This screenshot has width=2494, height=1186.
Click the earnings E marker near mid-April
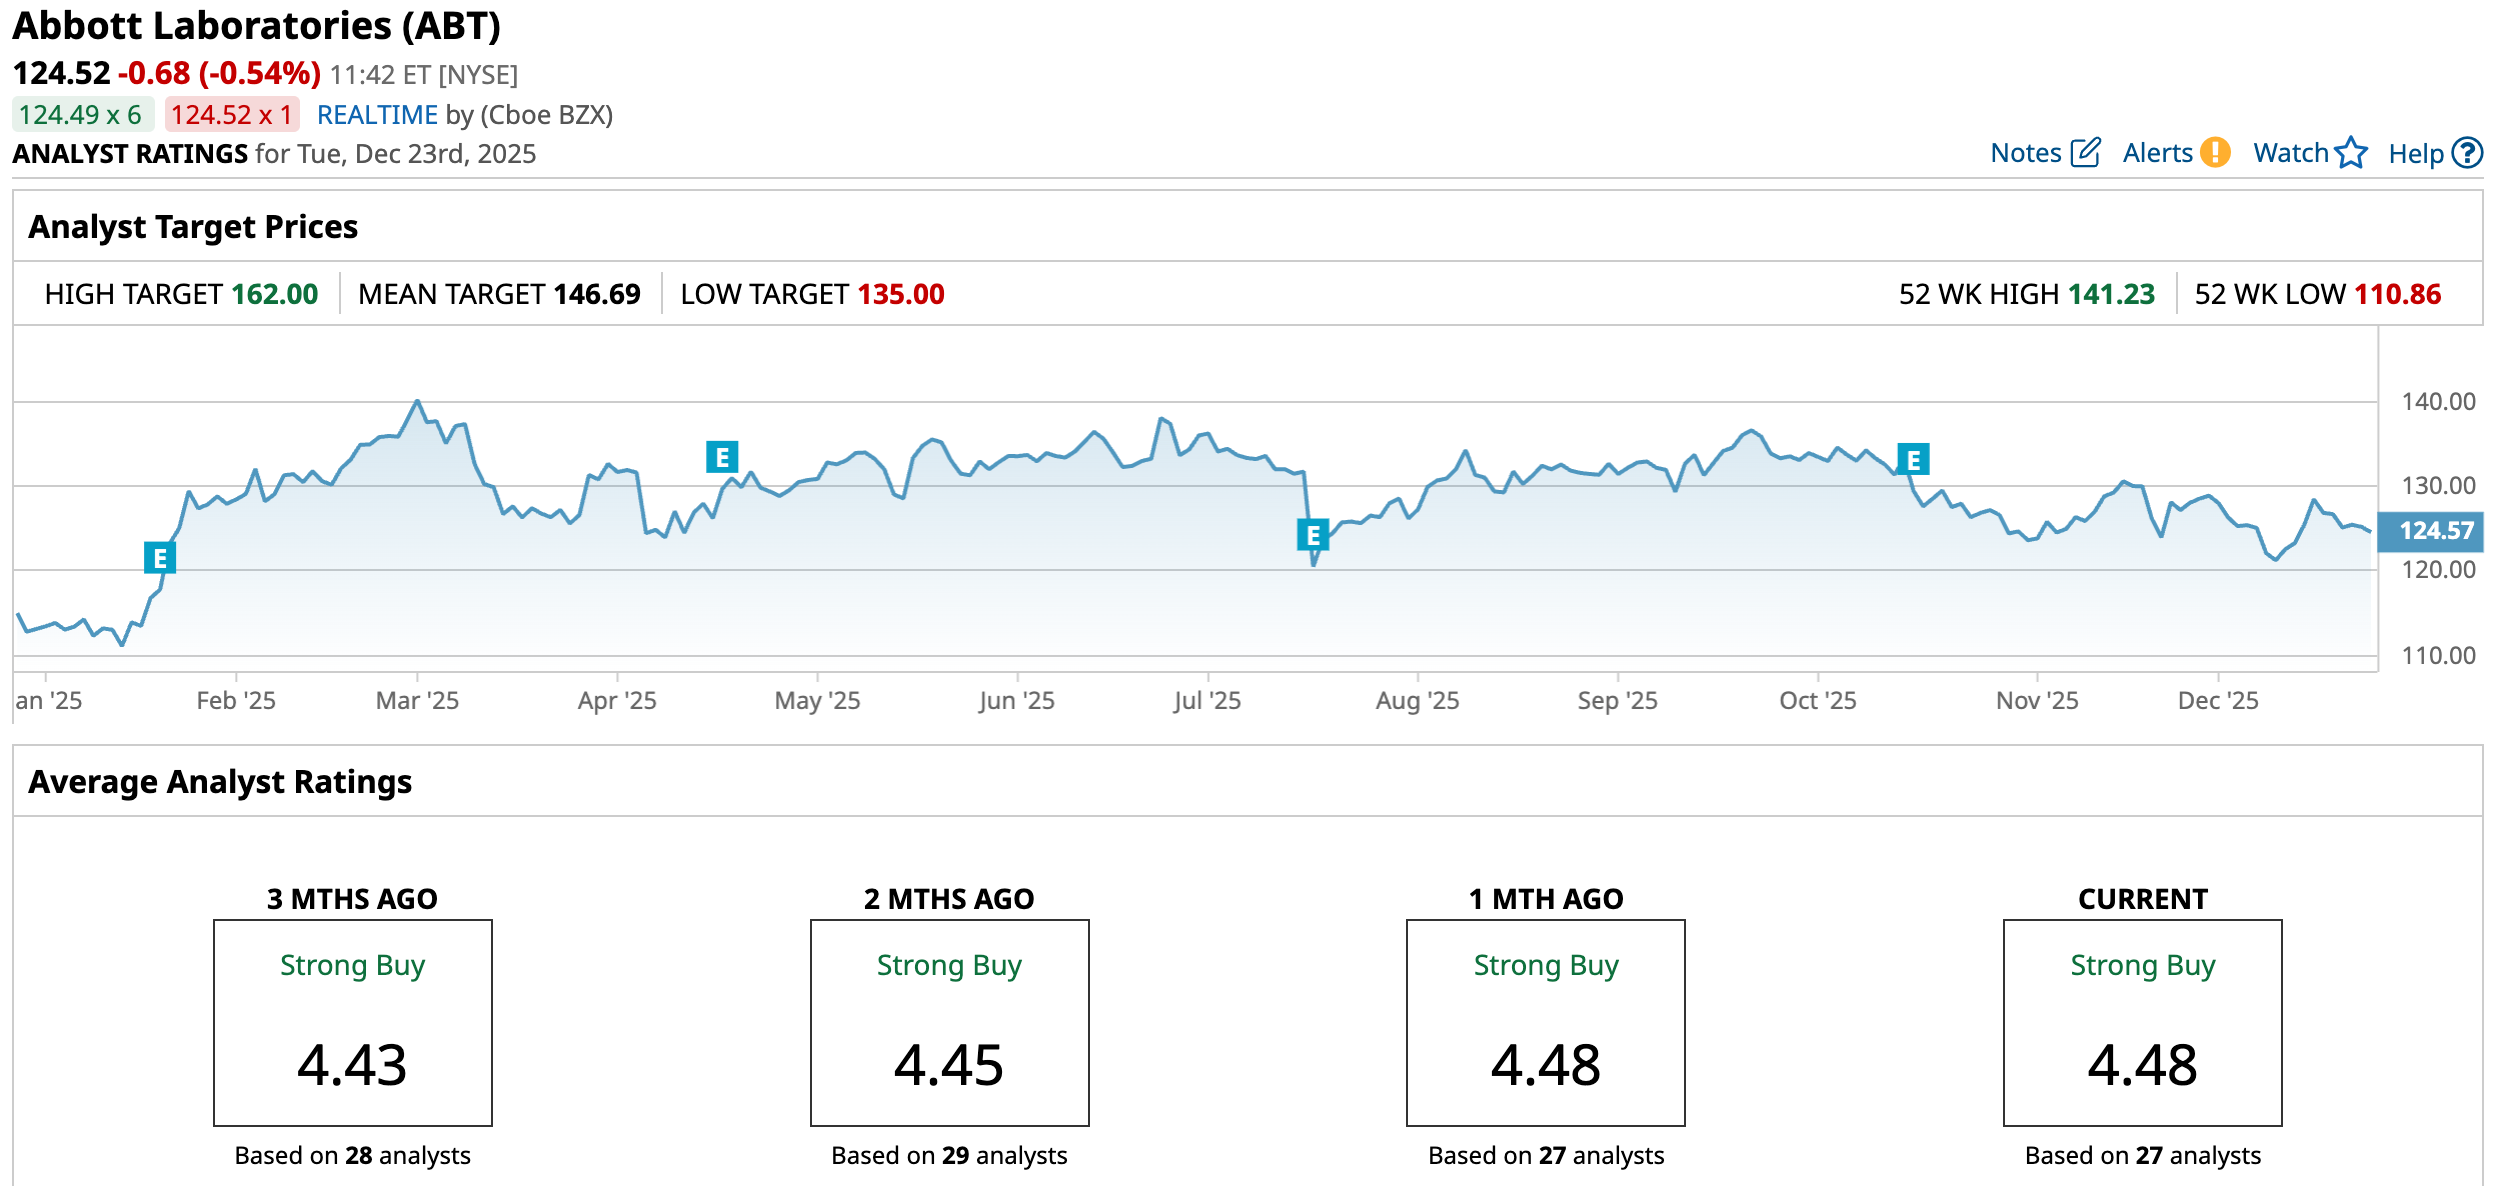tap(722, 457)
